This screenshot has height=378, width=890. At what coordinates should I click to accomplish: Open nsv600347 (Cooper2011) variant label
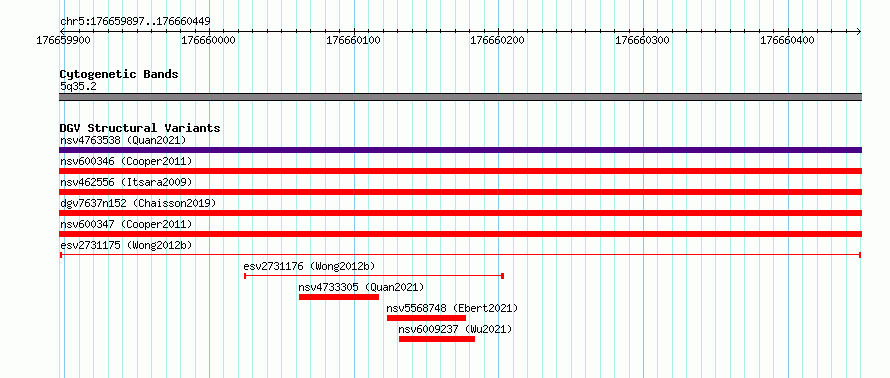pos(126,224)
